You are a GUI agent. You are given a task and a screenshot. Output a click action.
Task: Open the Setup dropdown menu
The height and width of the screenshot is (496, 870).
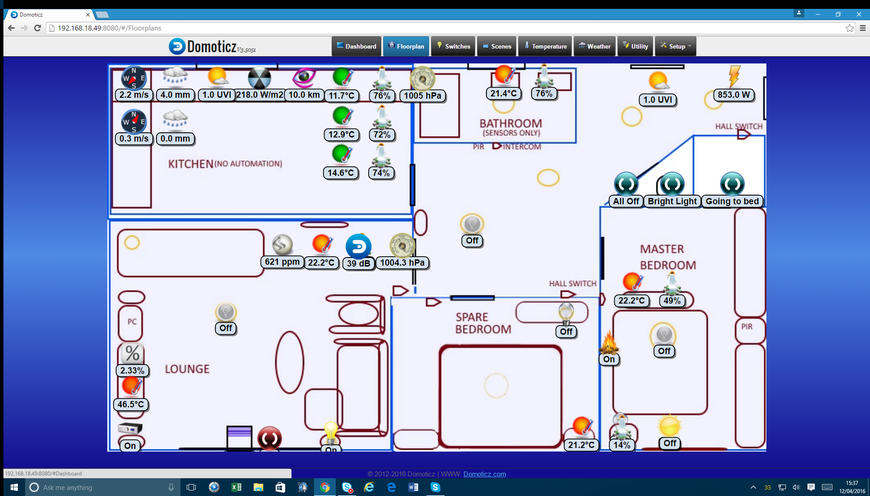(x=676, y=46)
